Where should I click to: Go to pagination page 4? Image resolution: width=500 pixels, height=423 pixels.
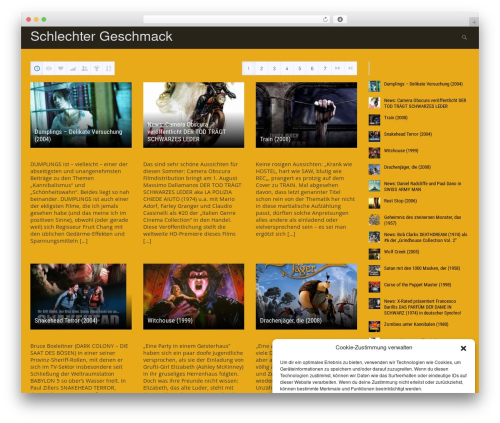[x=287, y=68]
